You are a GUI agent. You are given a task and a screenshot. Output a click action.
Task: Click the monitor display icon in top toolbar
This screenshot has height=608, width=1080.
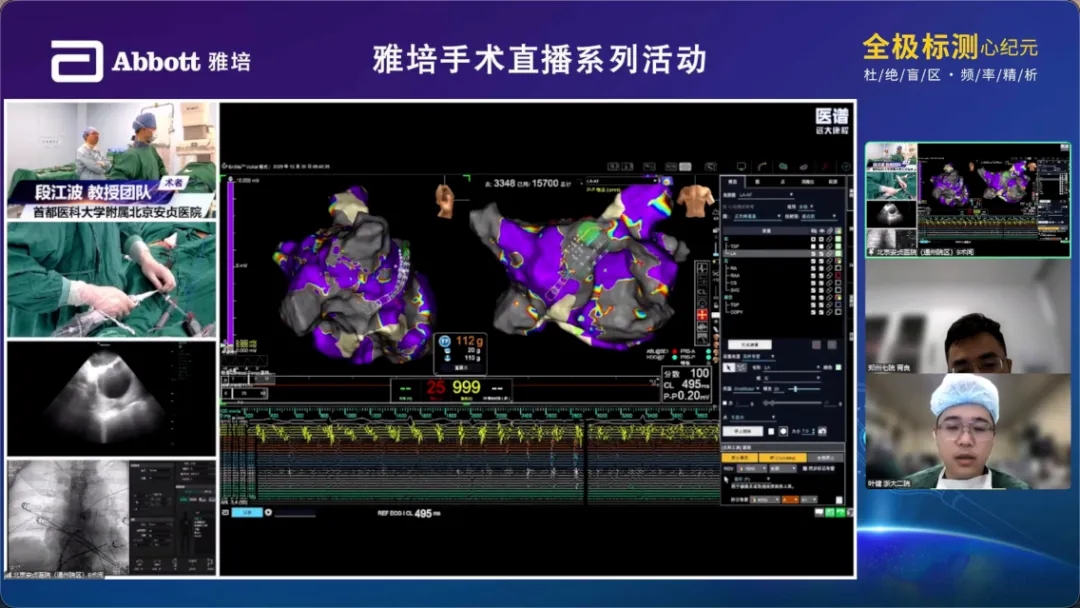click(x=741, y=167)
